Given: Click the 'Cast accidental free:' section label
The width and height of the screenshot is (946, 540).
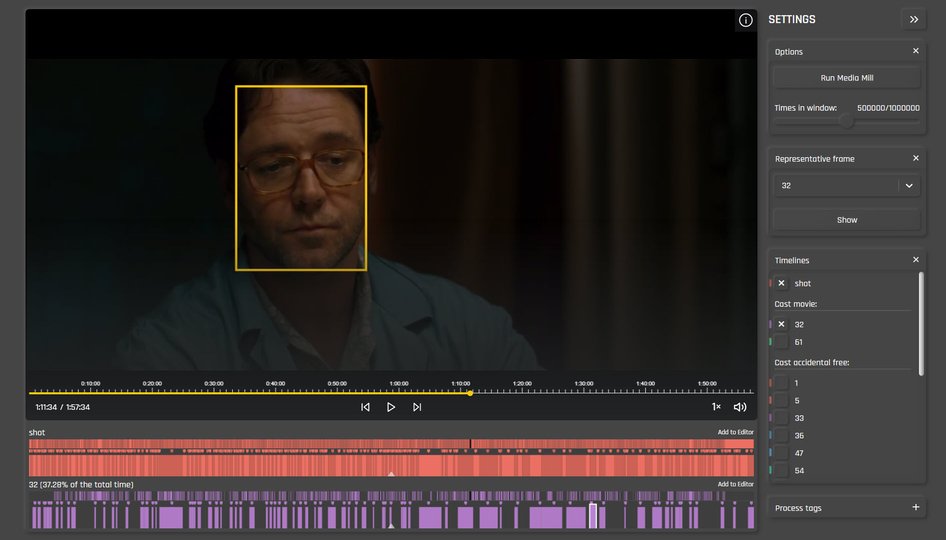Looking at the screenshot, I should click(x=812, y=363).
